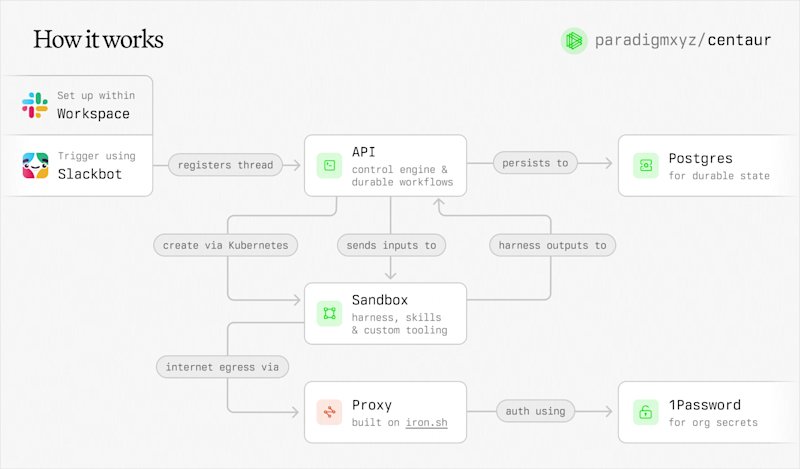Click the green centaur logo icon

[x=574, y=40]
